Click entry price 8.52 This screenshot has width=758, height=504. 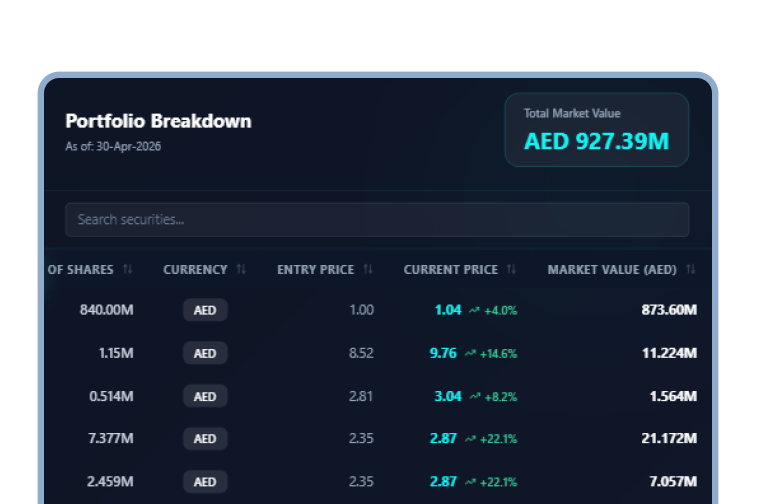(361, 353)
